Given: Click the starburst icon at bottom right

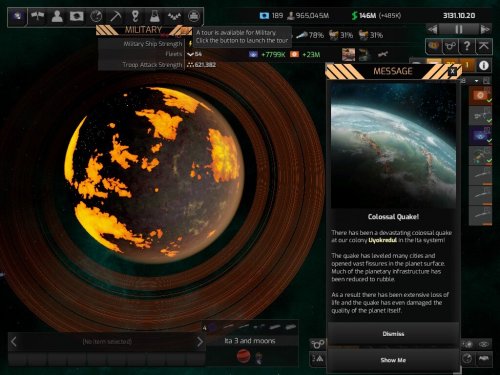Looking at the screenshot, I should click(468, 344).
